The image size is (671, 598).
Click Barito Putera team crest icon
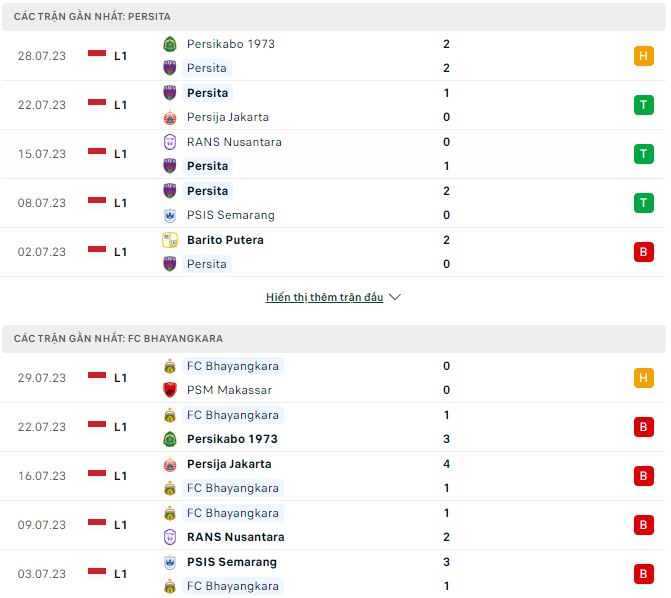(x=170, y=240)
